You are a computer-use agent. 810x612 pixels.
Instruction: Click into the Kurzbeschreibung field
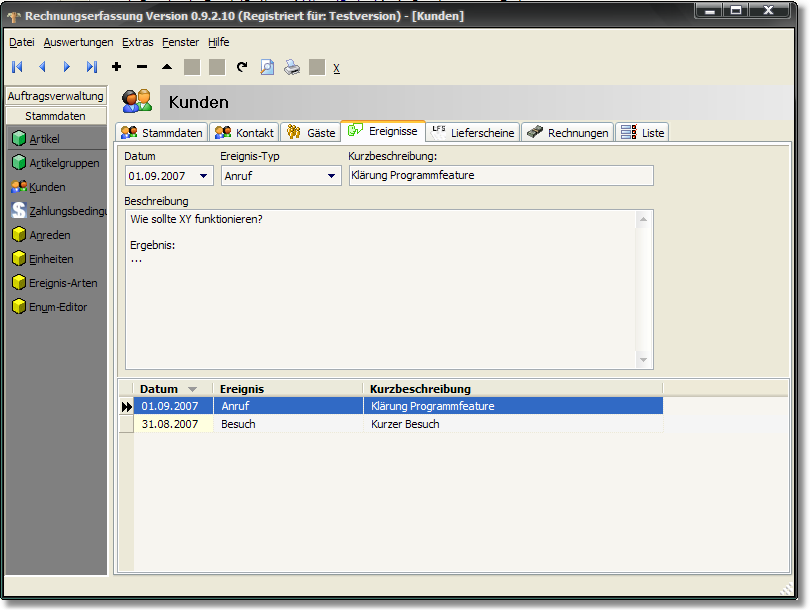(x=501, y=176)
